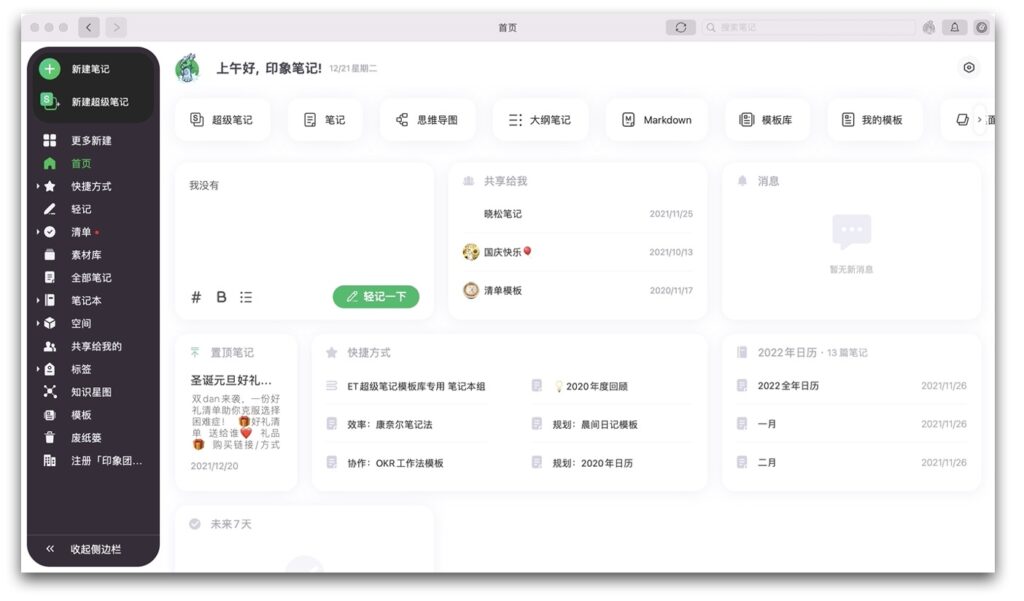Collapse the sidebar via 收起侧边栏
Image resolution: width=1024 pixels, height=601 pixels.
94,549
